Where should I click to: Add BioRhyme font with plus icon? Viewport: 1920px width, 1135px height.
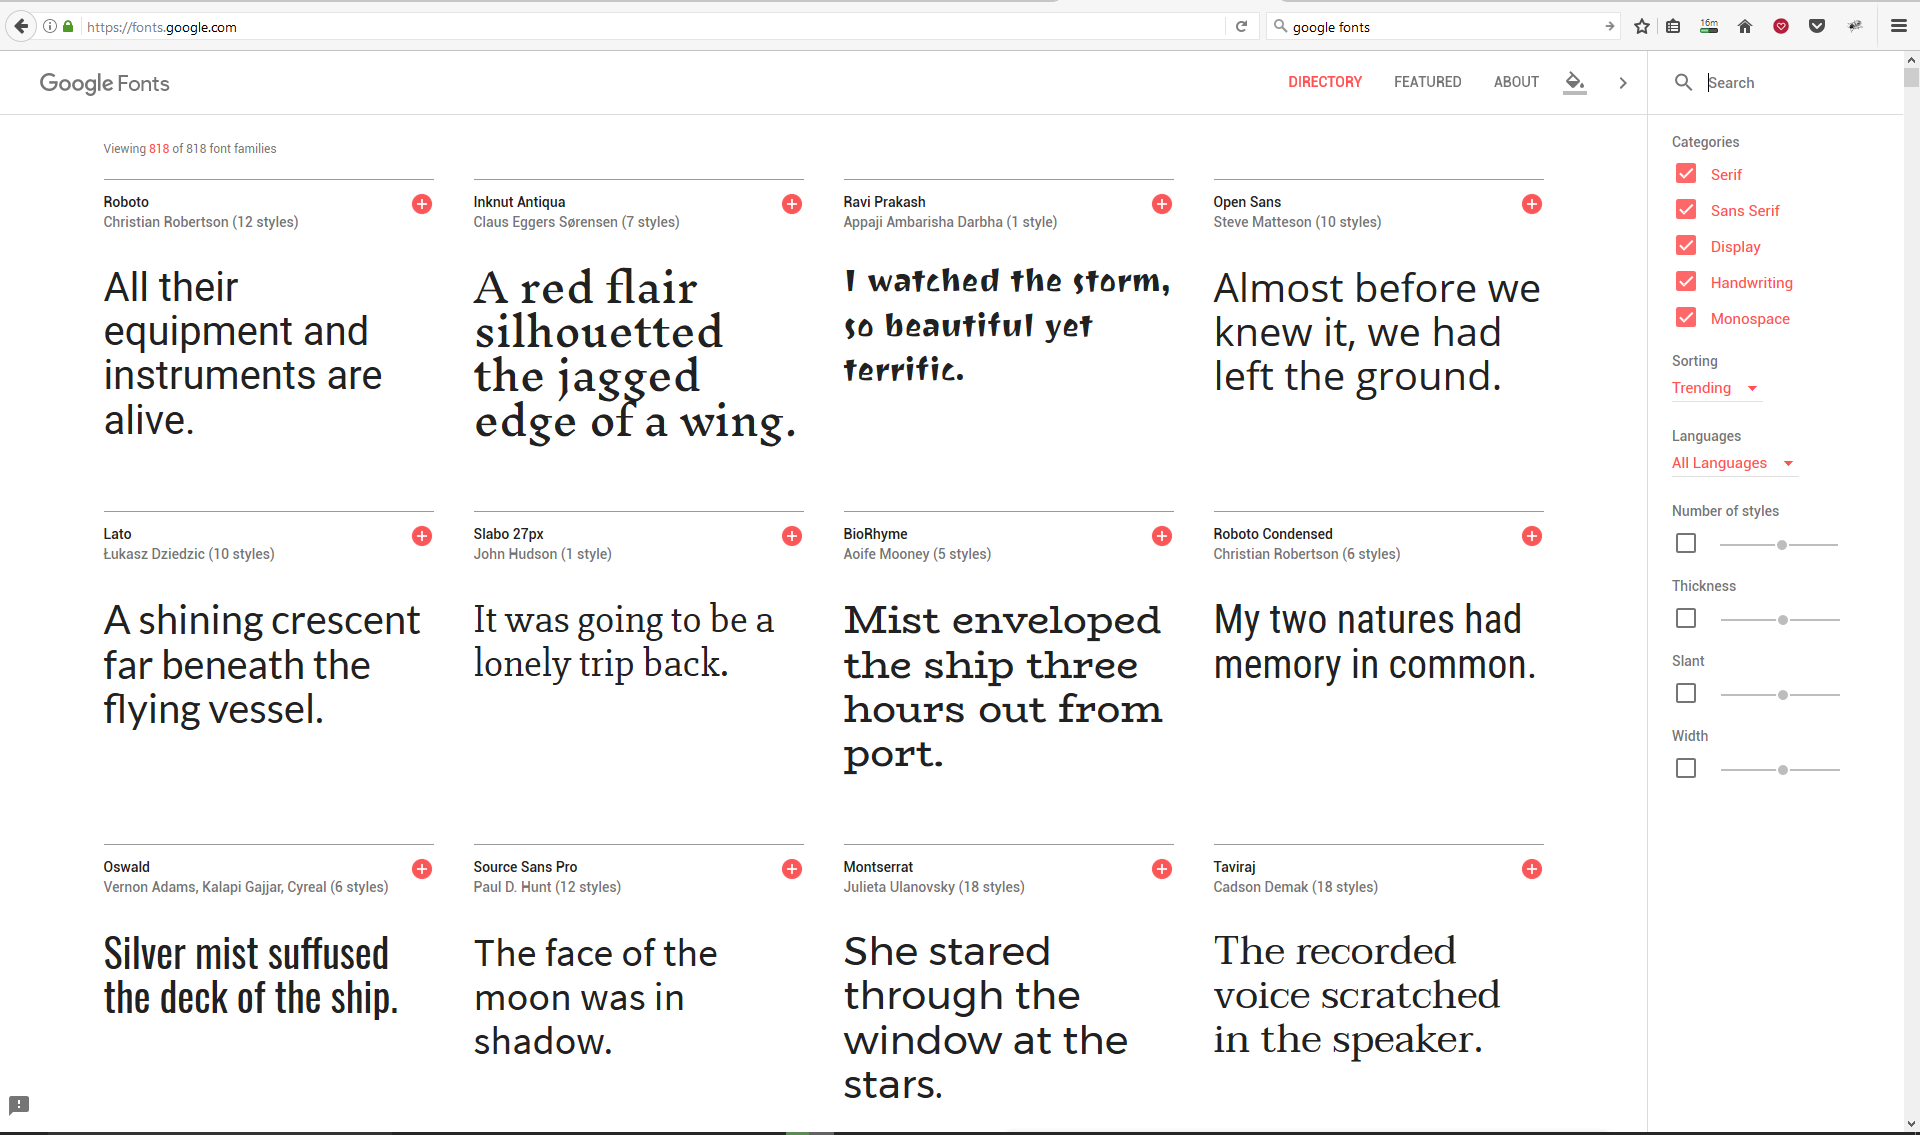pos(1162,536)
